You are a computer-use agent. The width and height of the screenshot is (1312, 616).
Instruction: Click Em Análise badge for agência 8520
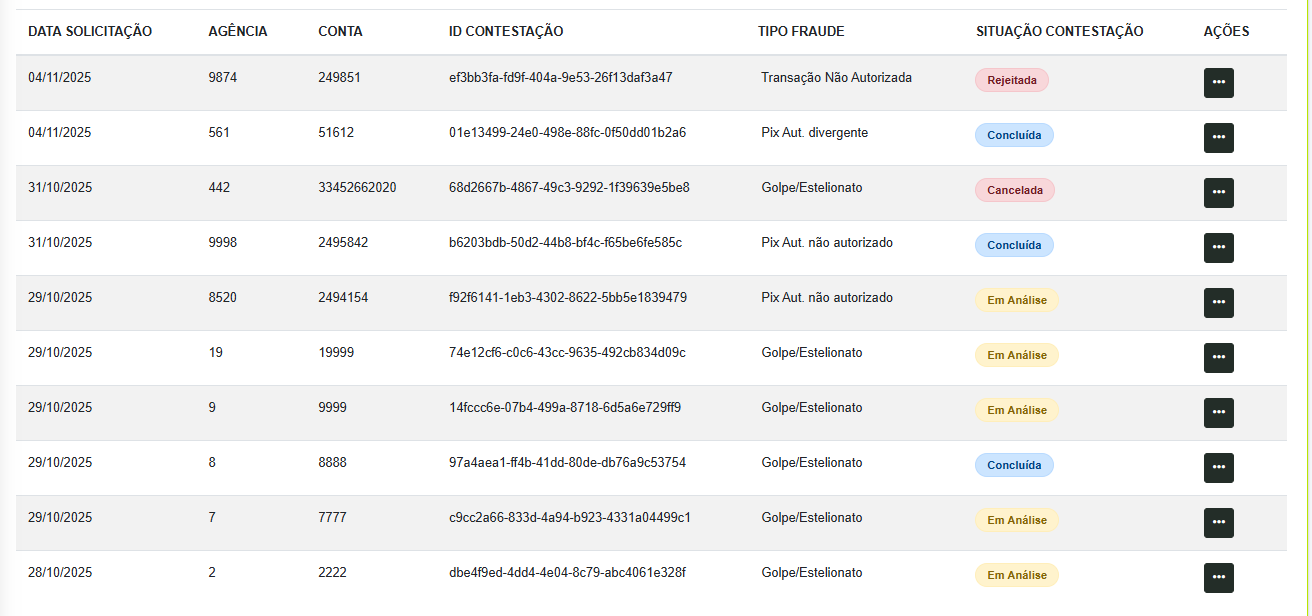point(1016,300)
